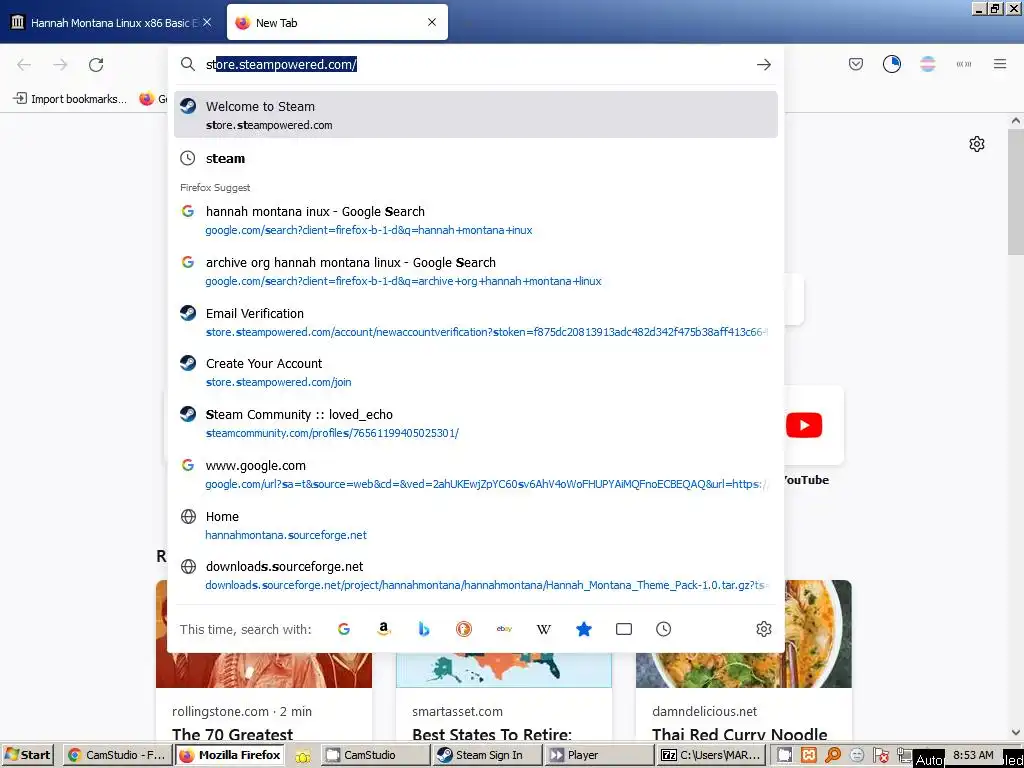1024x768 pixels.
Task: Open smartasset.com Best States To Retire card
Action: tap(504, 661)
